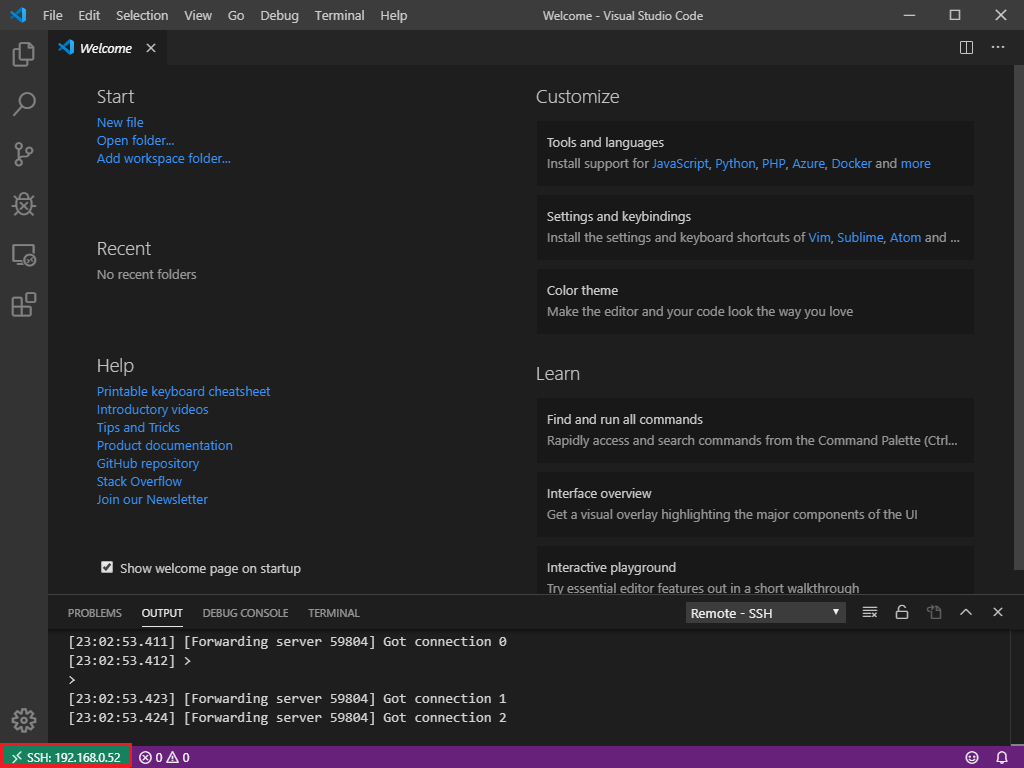Open the Go menu

click(x=236, y=15)
